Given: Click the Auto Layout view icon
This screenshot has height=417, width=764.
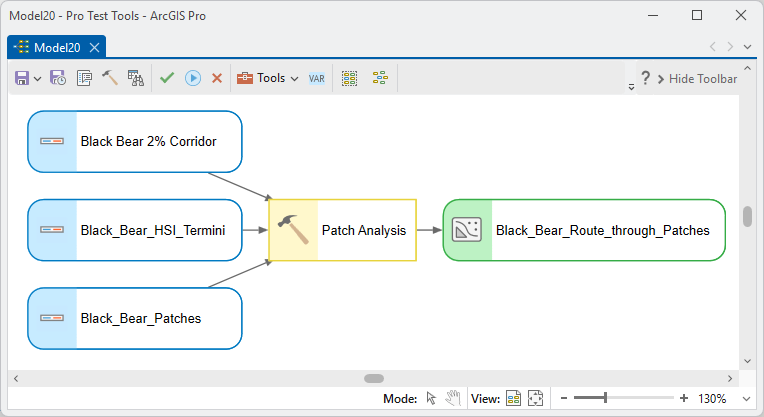Looking at the screenshot, I should click(514, 398).
